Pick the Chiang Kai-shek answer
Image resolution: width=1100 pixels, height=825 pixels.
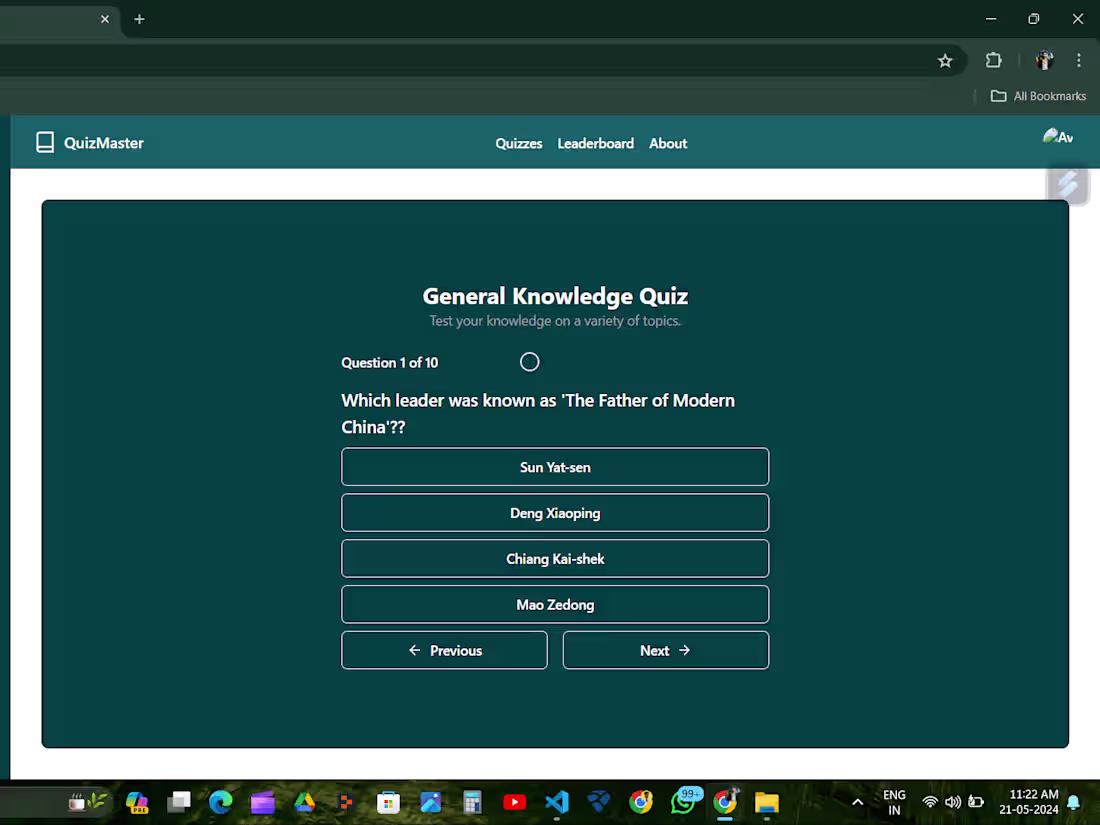point(555,559)
